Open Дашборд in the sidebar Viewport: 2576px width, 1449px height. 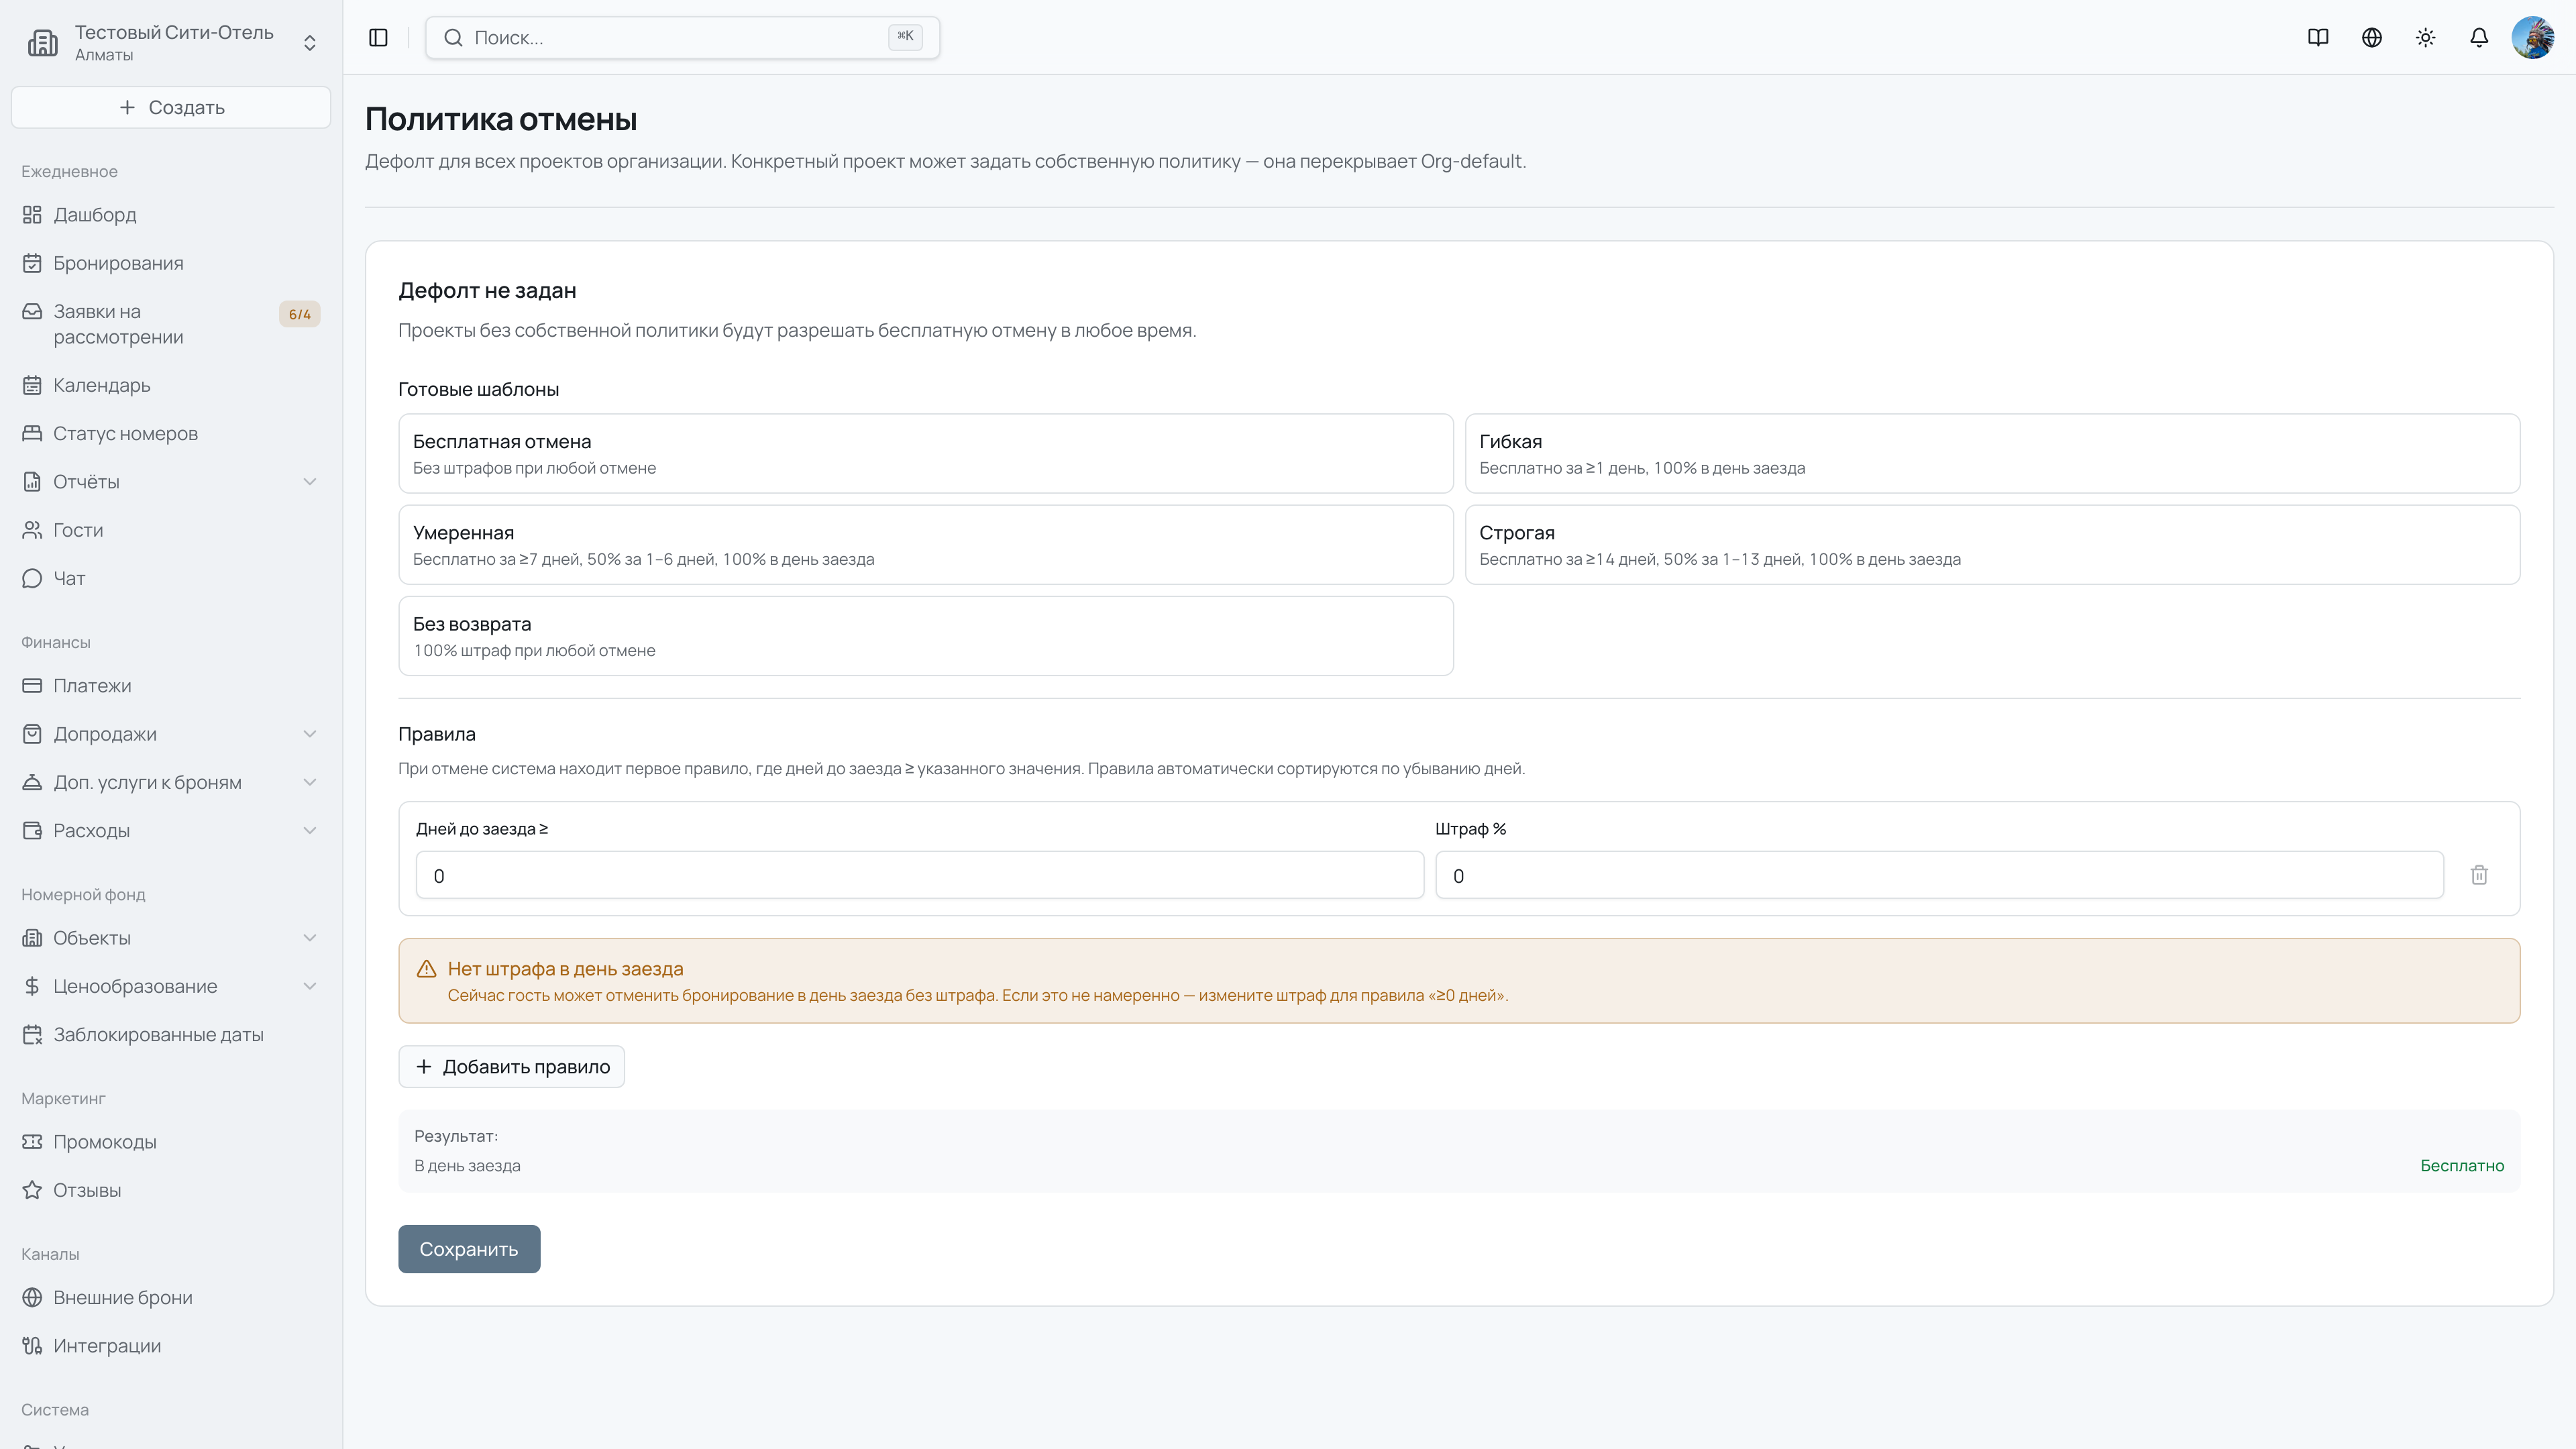[x=171, y=215]
